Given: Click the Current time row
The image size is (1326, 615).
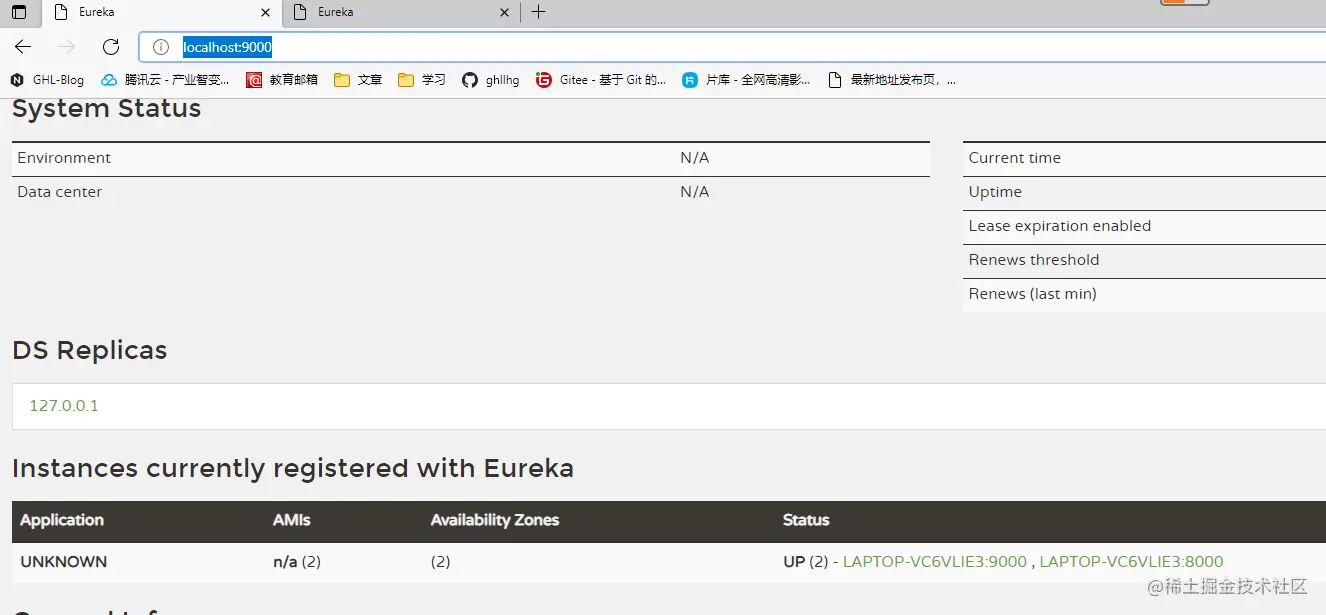Looking at the screenshot, I should (x=1144, y=159).
